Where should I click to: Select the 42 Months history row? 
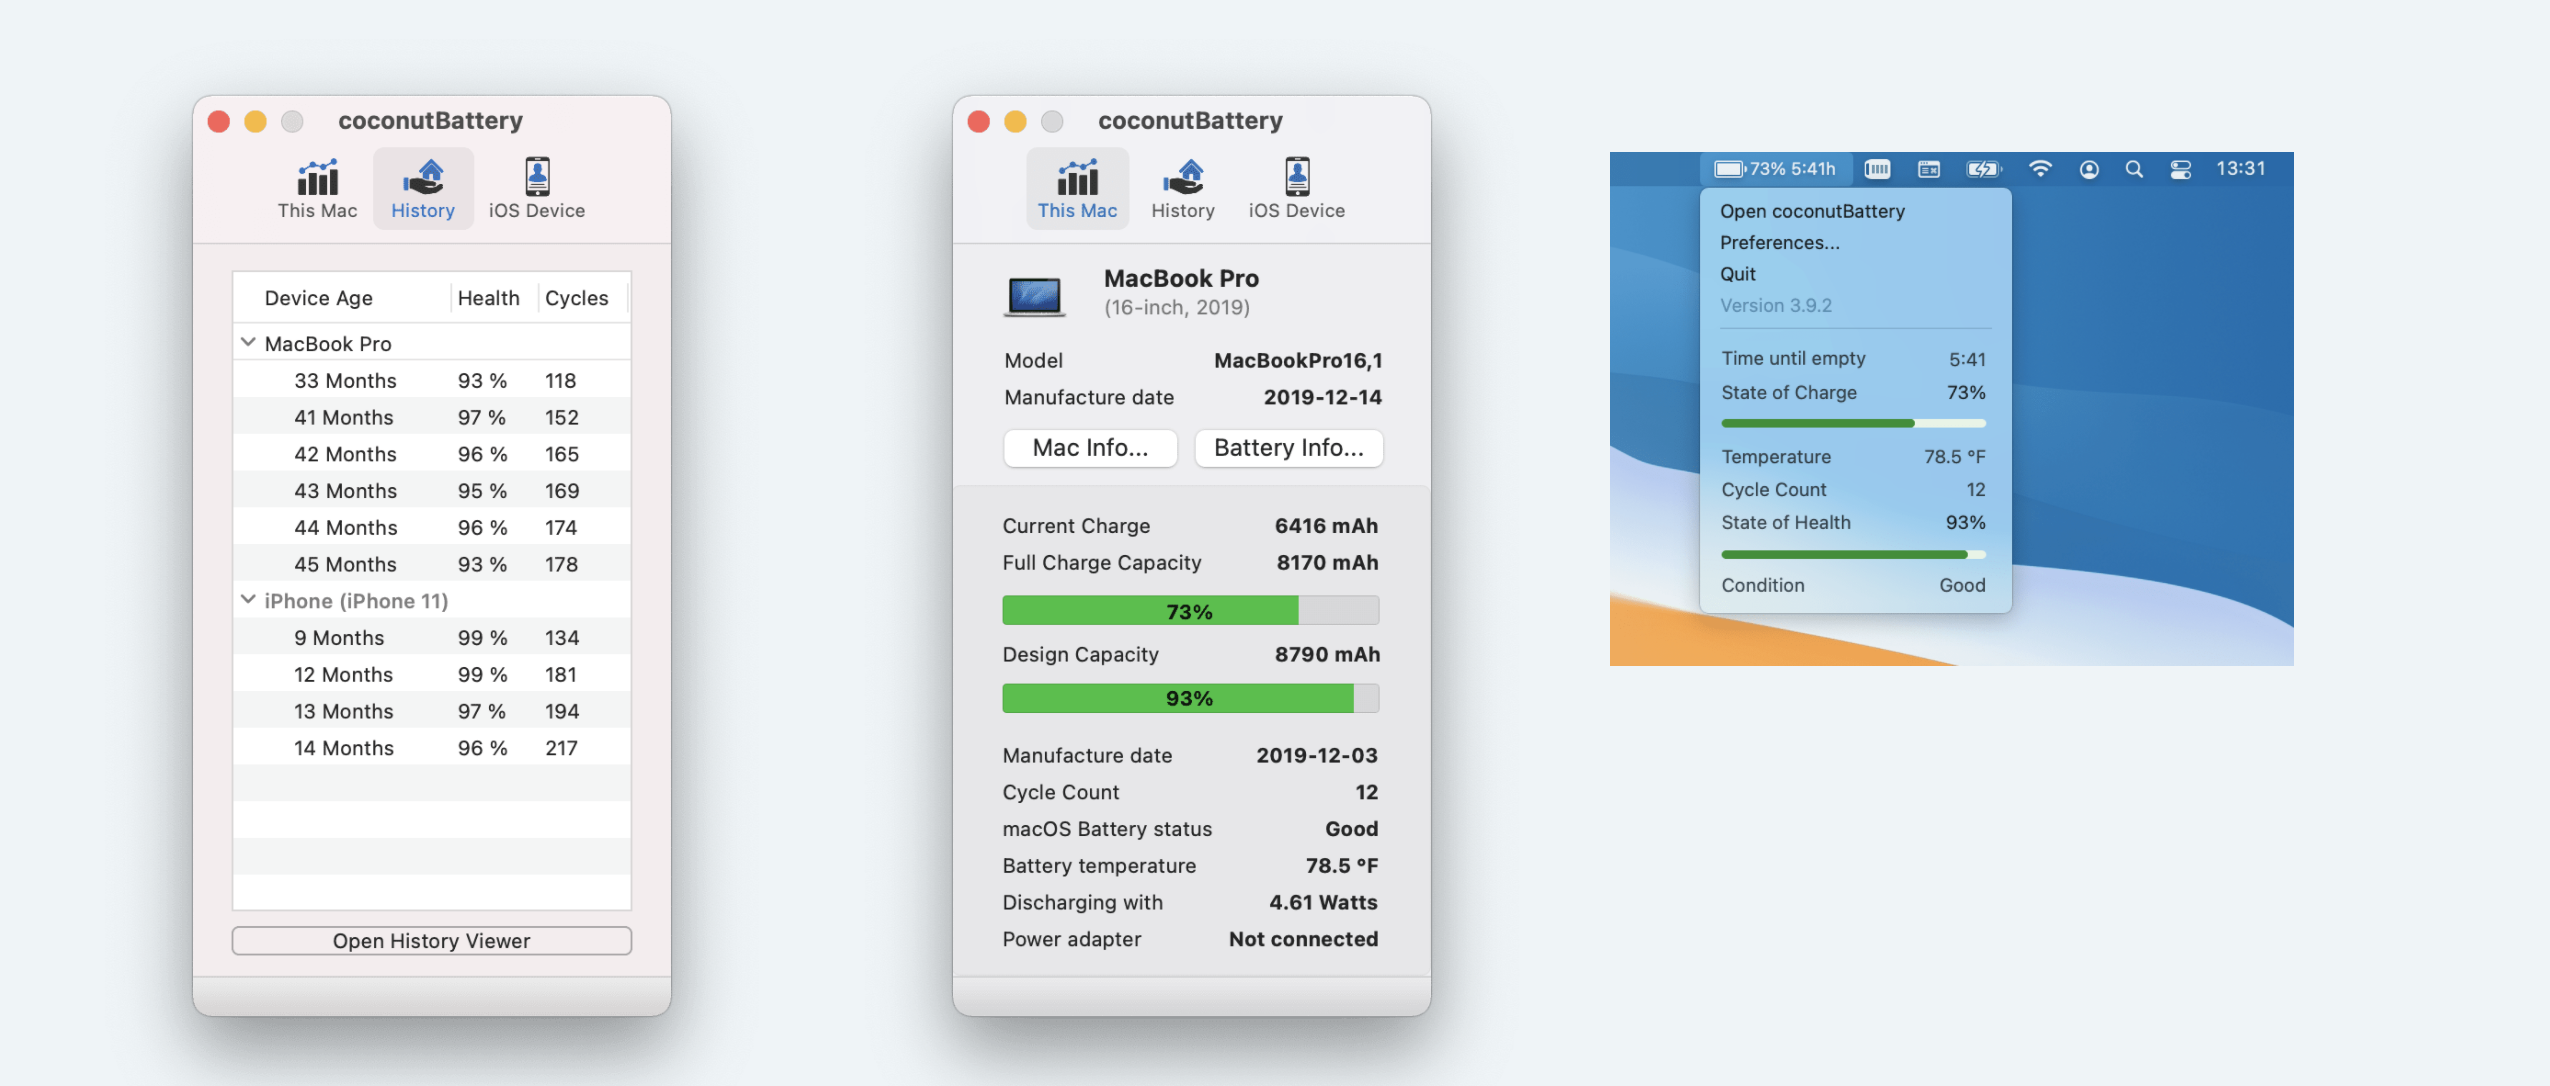click(x=432, y=454)
